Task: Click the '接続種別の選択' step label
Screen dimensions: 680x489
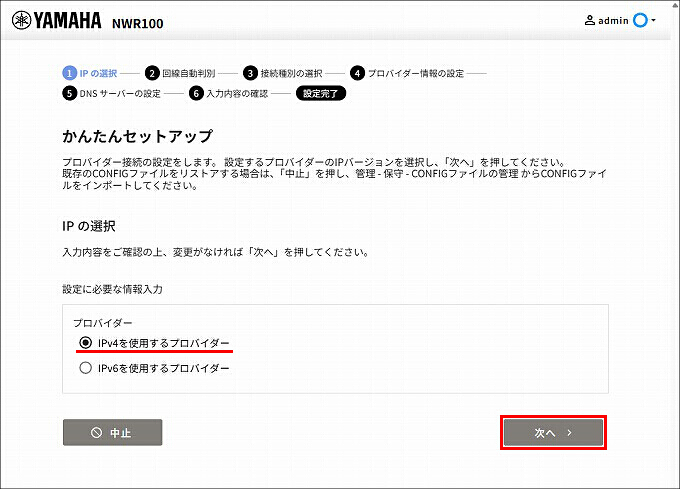Action: click(x=291, y=73)
